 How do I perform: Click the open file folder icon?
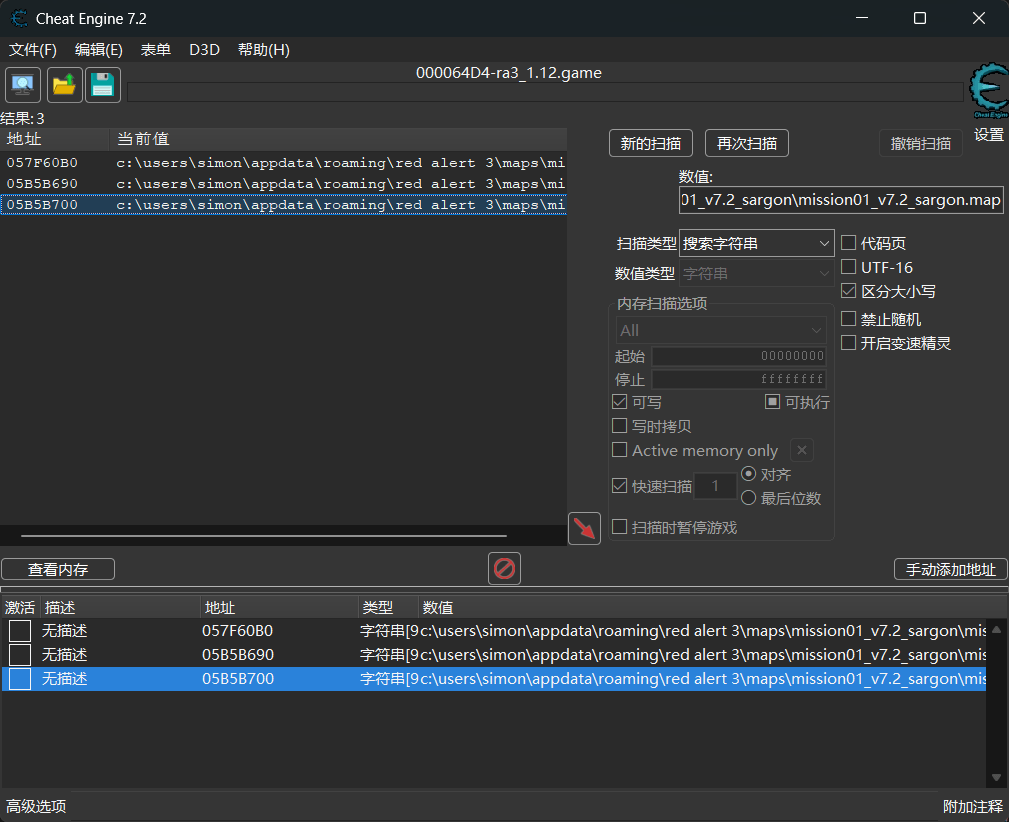[64, 85]
